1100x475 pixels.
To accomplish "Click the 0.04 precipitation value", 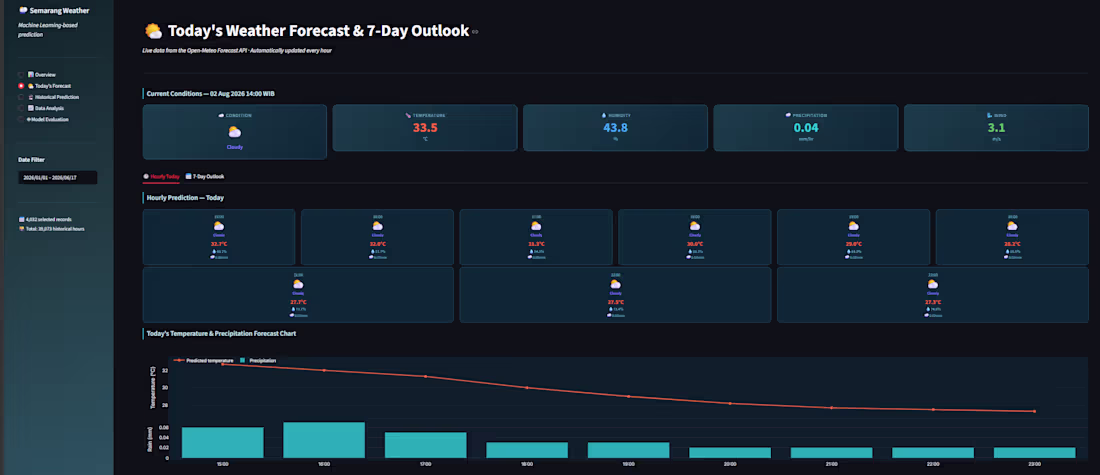I will pos(806,128).
